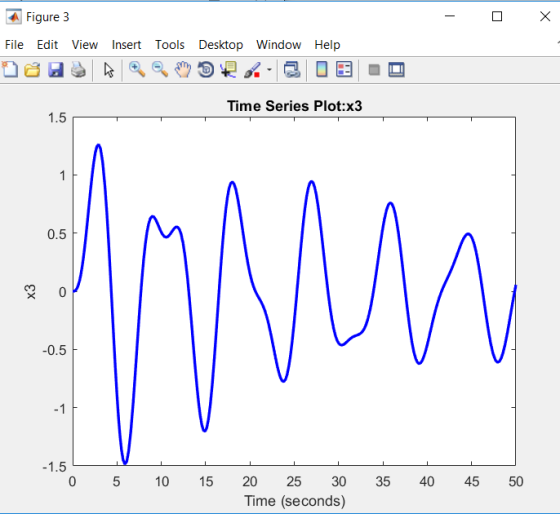The height and width of the screenshot is (514, 560).
Task: Click the x-axis tick label '25'
Action: (x=294, y=481)
